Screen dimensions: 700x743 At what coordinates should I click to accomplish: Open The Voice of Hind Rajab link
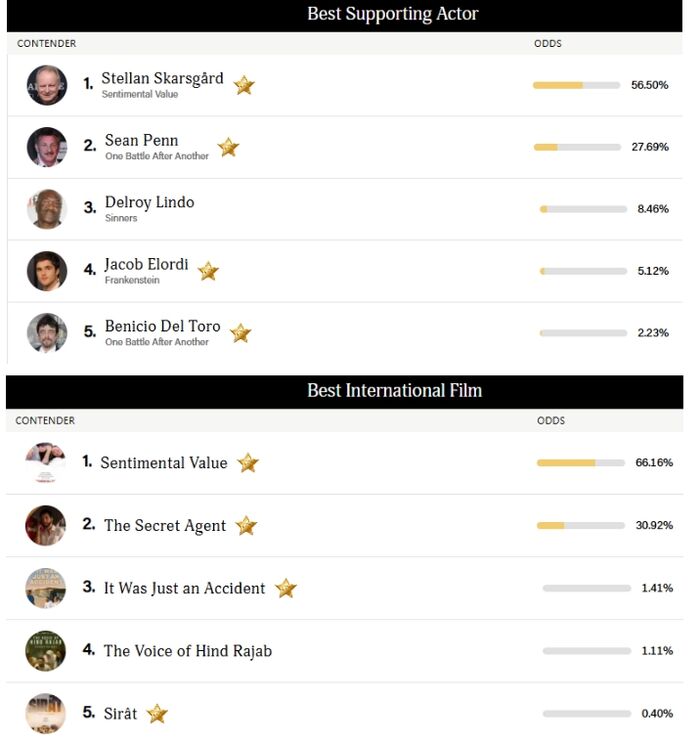tap(188, 651)
